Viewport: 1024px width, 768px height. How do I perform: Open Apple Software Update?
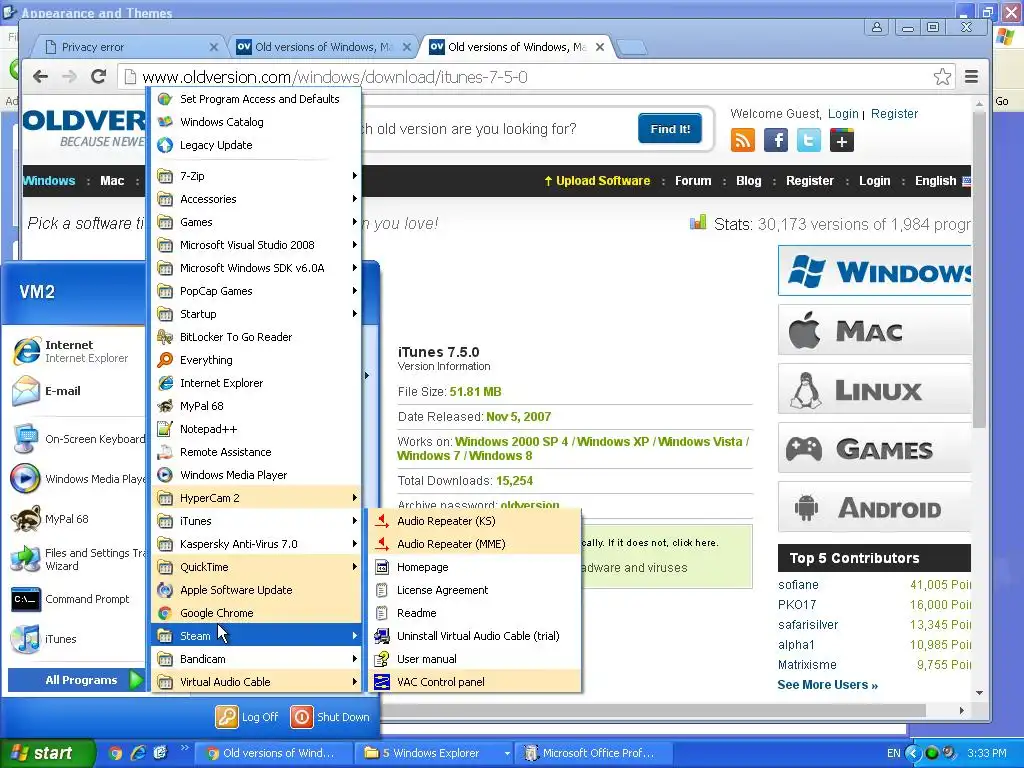click(256, 590)
